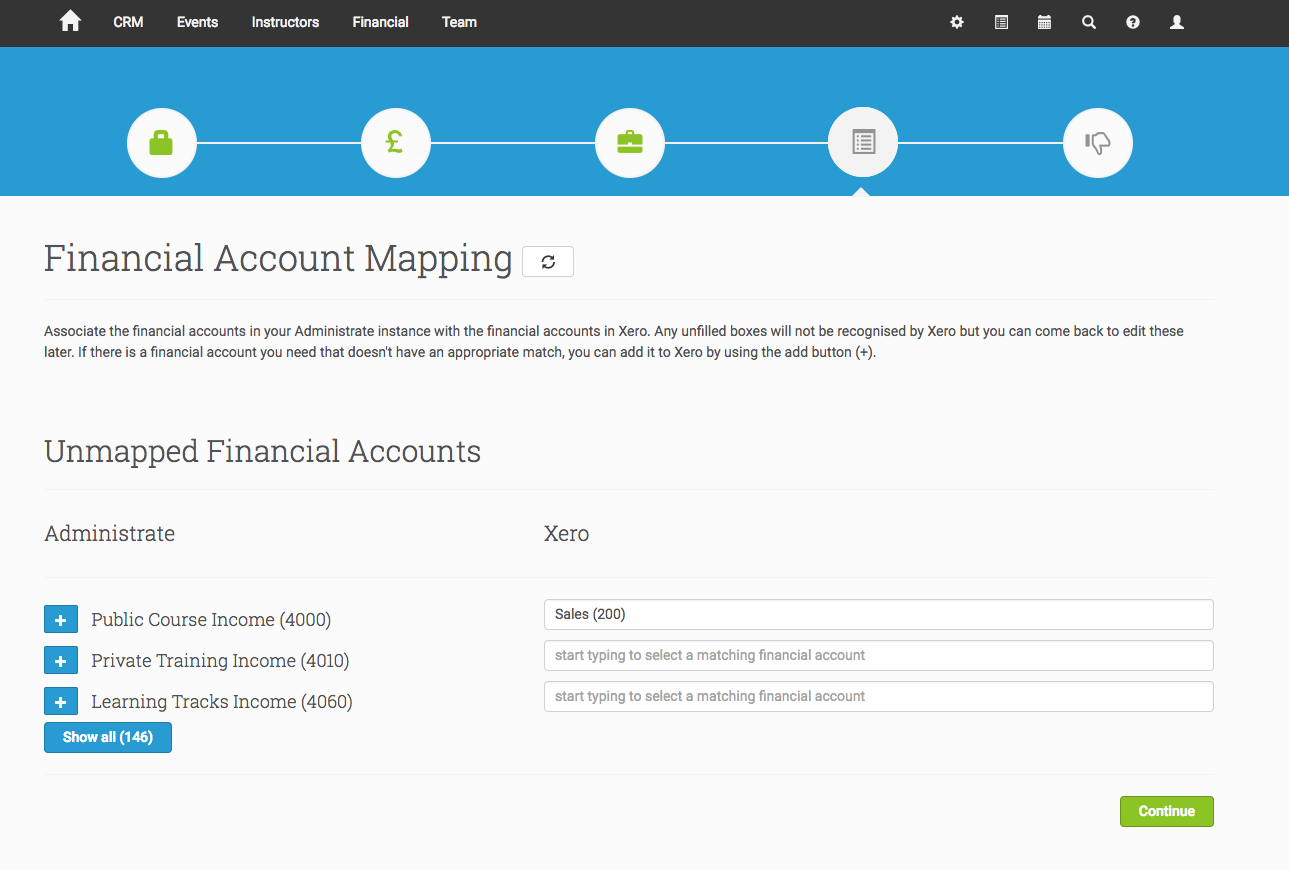The height and width of the screenshot is (871, 1289).
Task: Add Private Training Income to Xero
Action: coord(60,661)
